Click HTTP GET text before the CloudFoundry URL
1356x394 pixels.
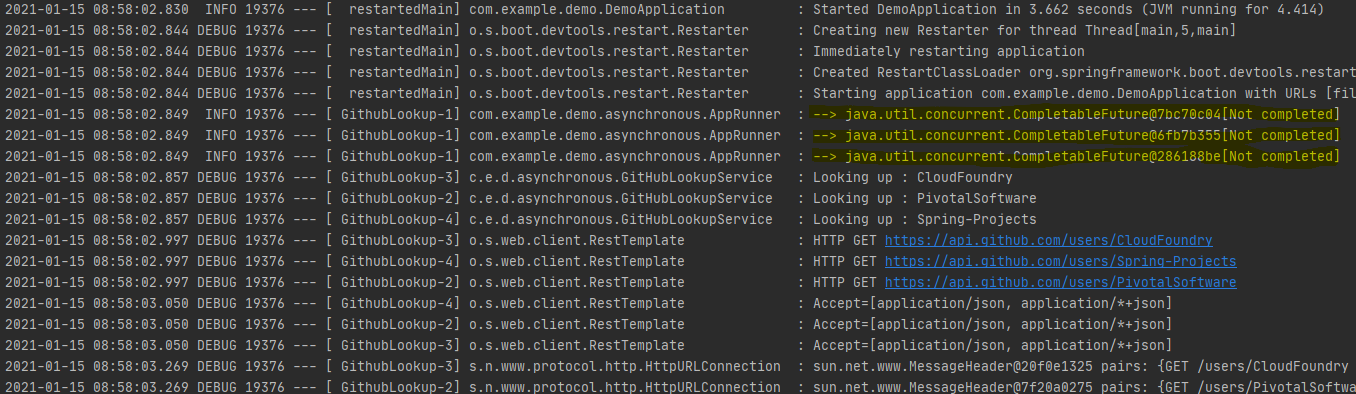tap(844, 240)
